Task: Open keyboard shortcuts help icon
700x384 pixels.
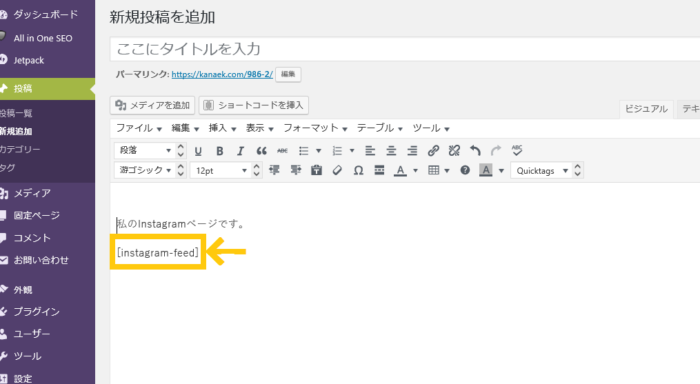Action: pos(465,170)
